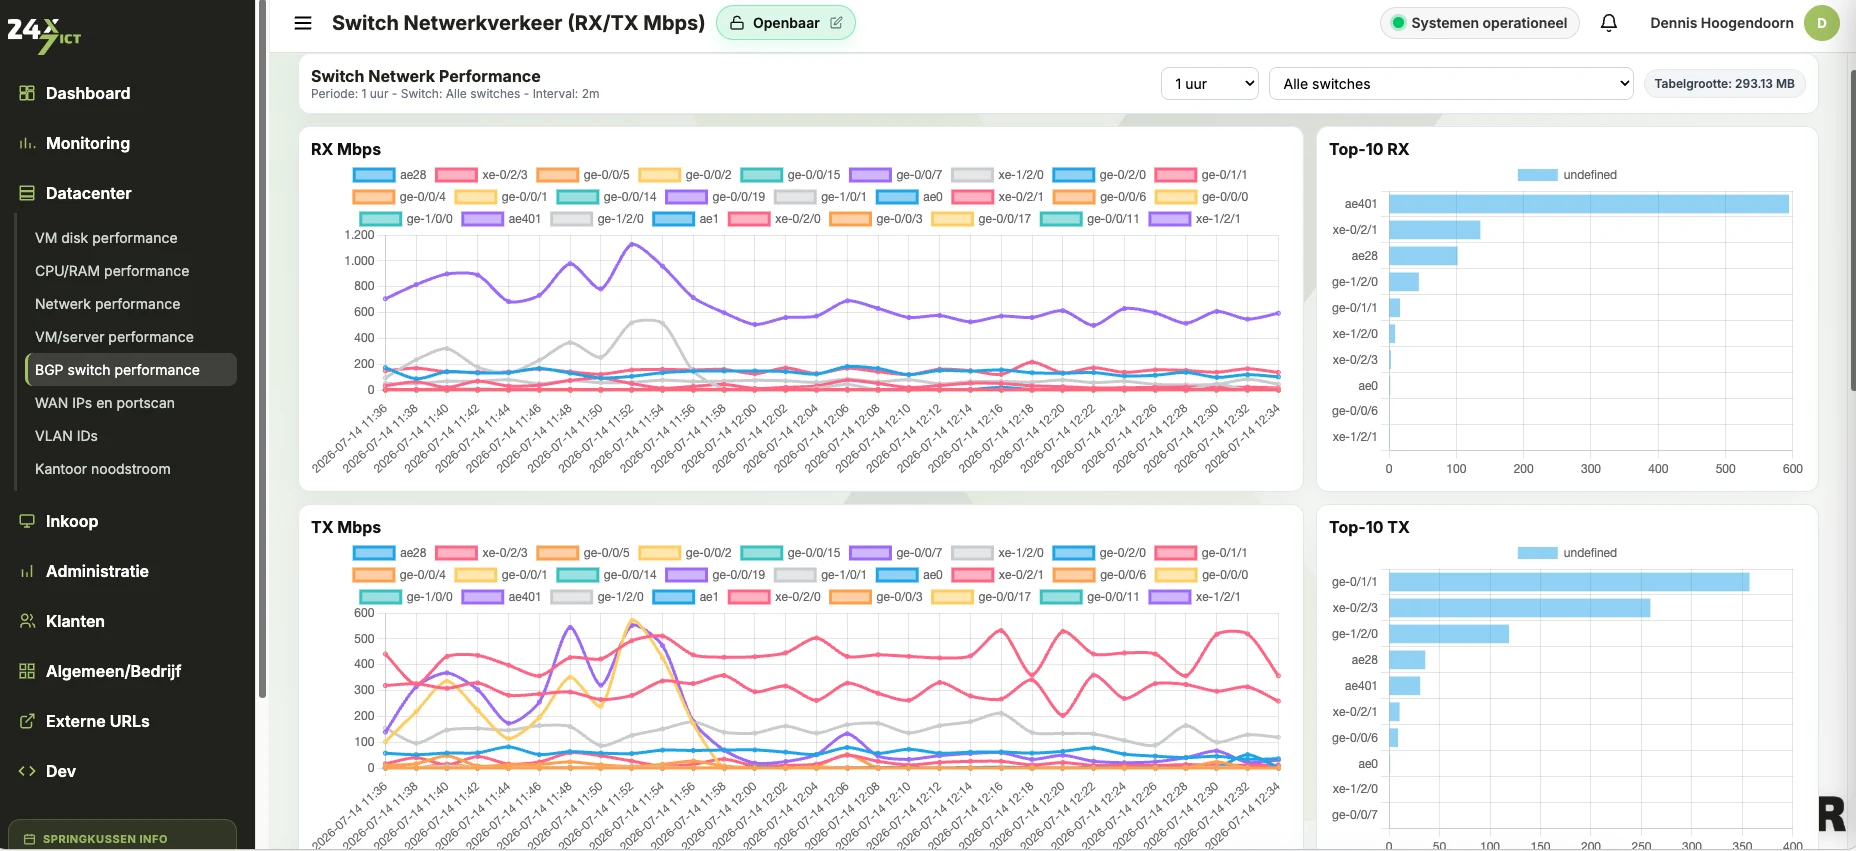Go to CPU/RAM performance page

point(112,271)
